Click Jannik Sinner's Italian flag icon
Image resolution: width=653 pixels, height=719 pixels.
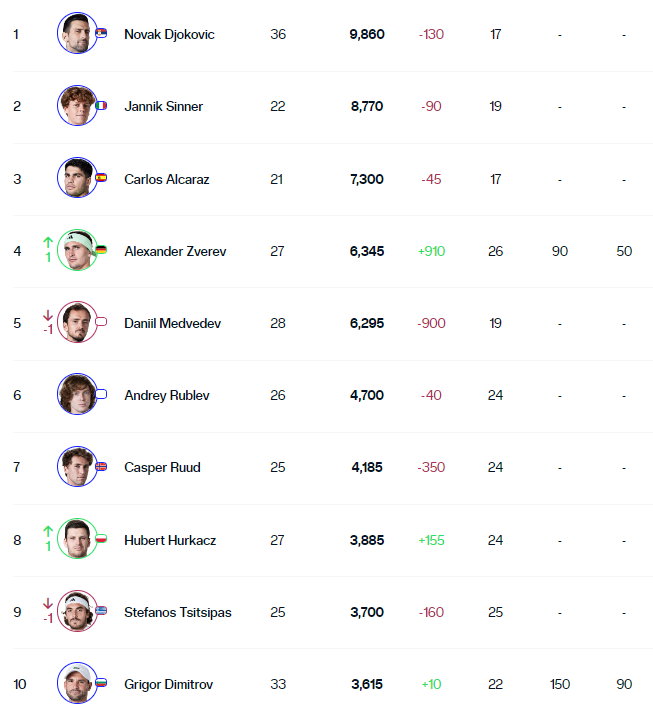[101, 105]
